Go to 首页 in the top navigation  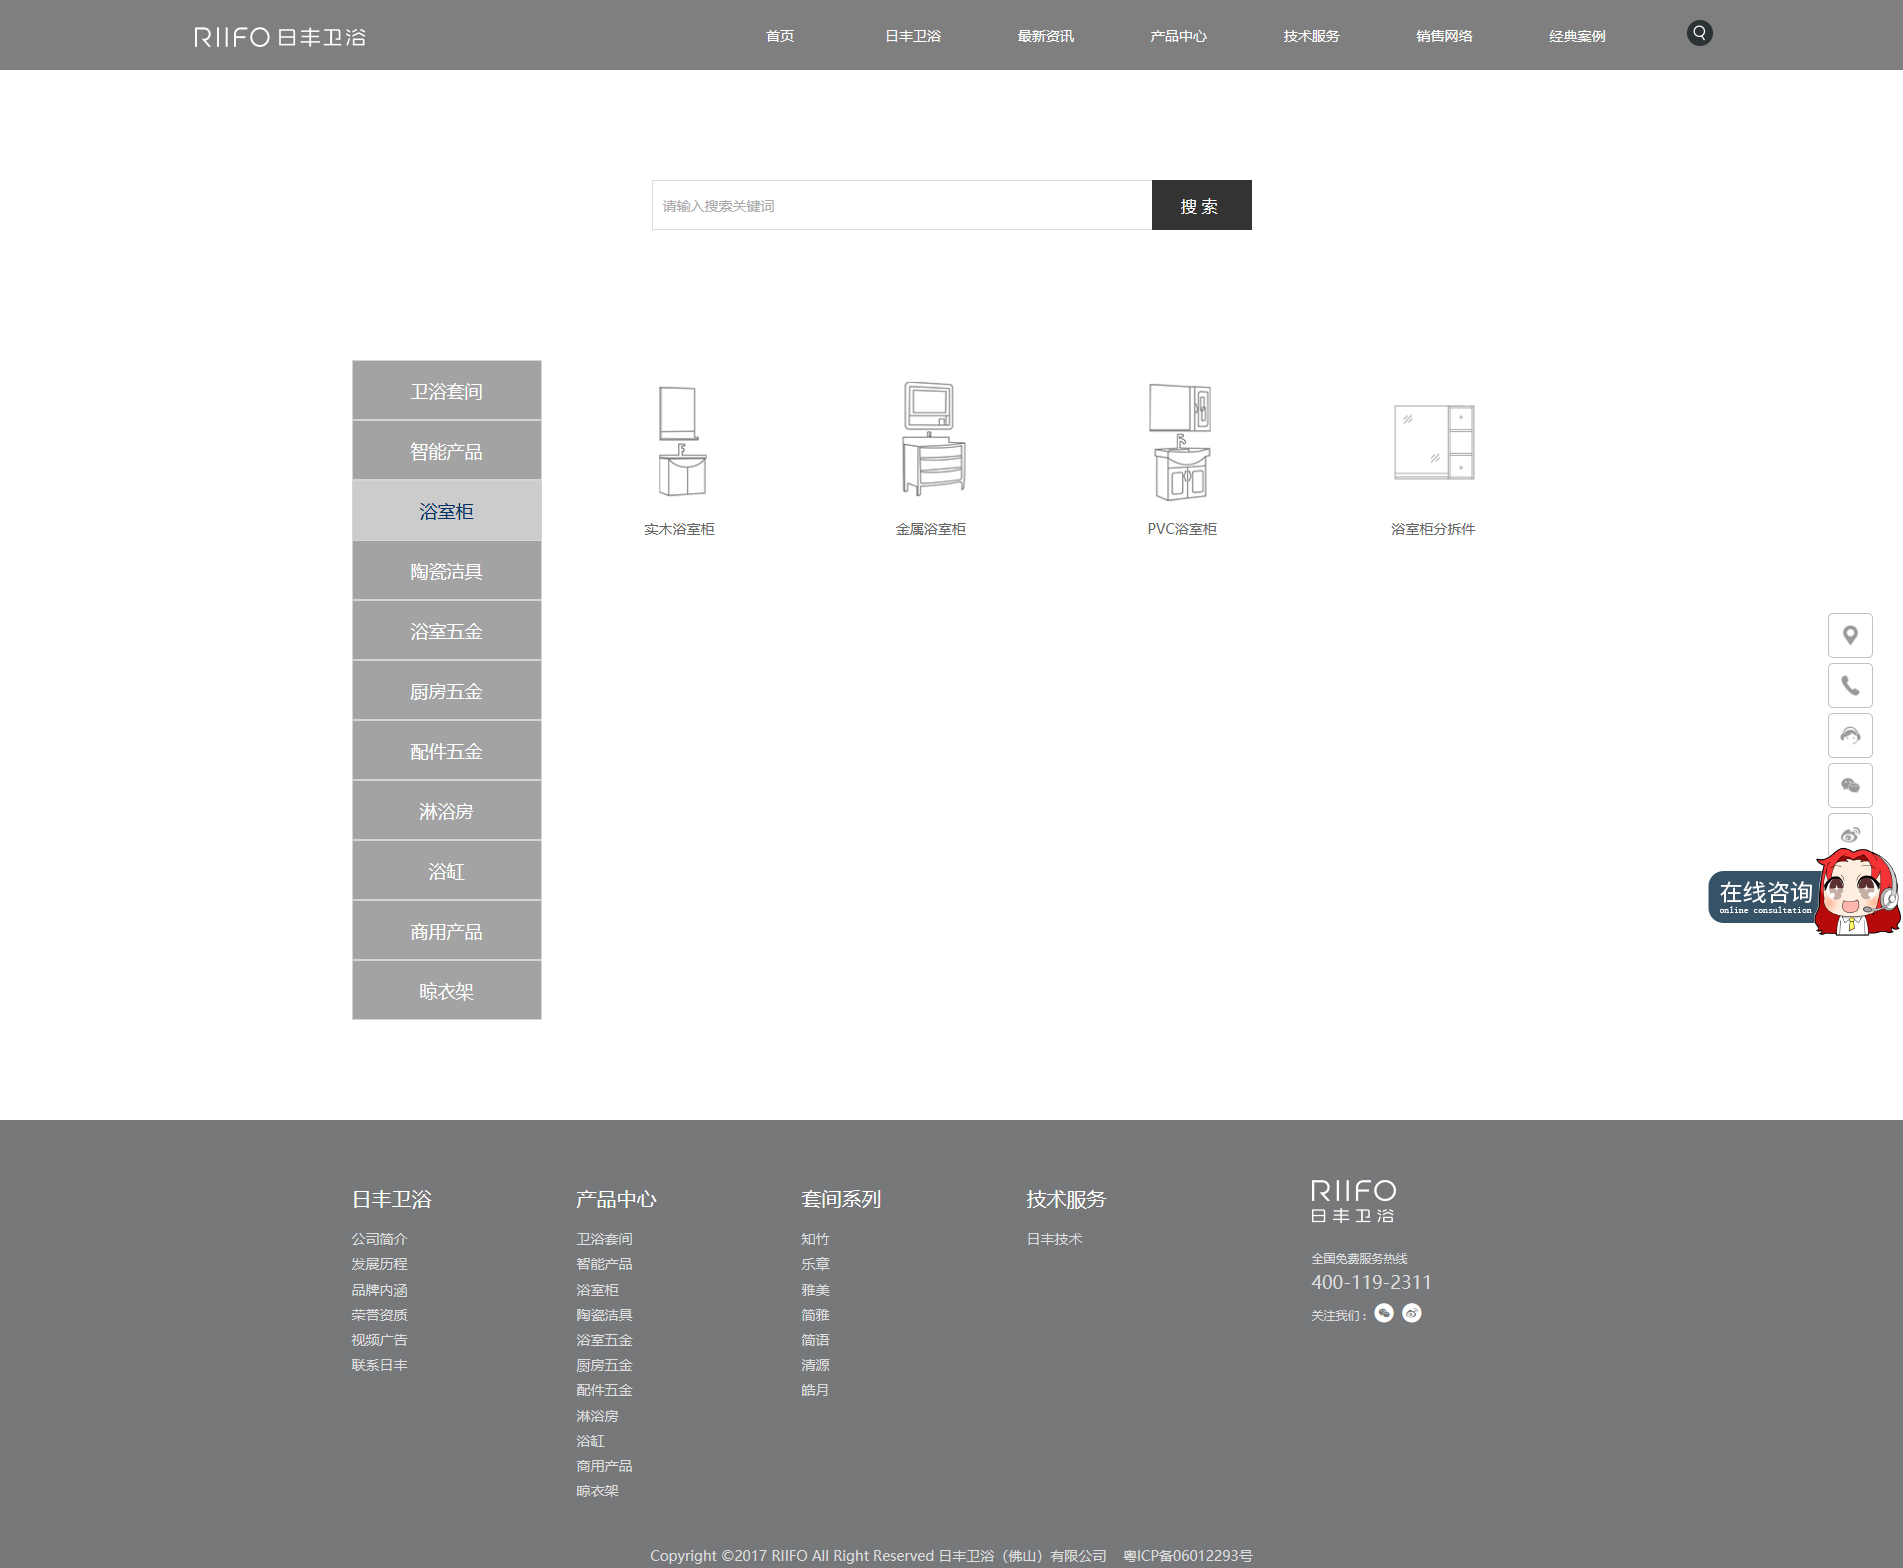coord(780,36)
